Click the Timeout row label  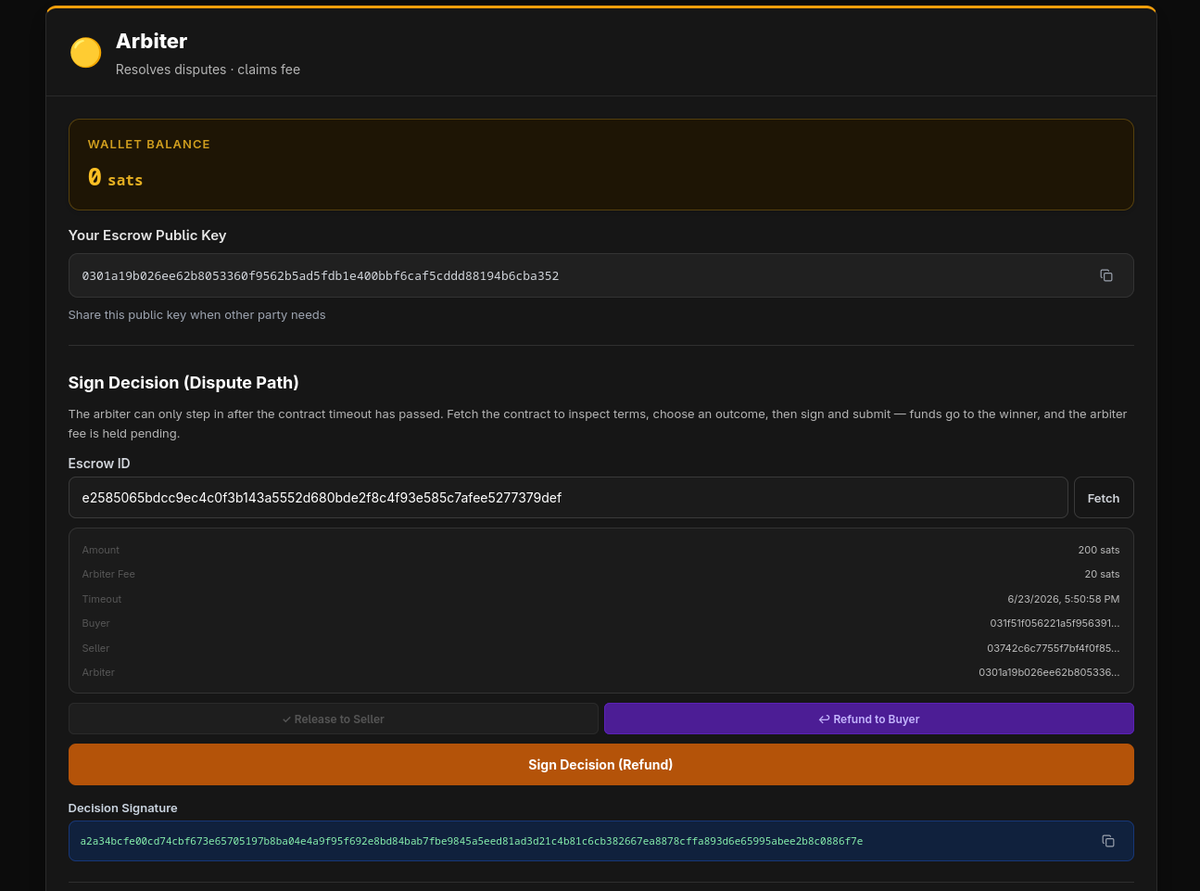(102, 599)
